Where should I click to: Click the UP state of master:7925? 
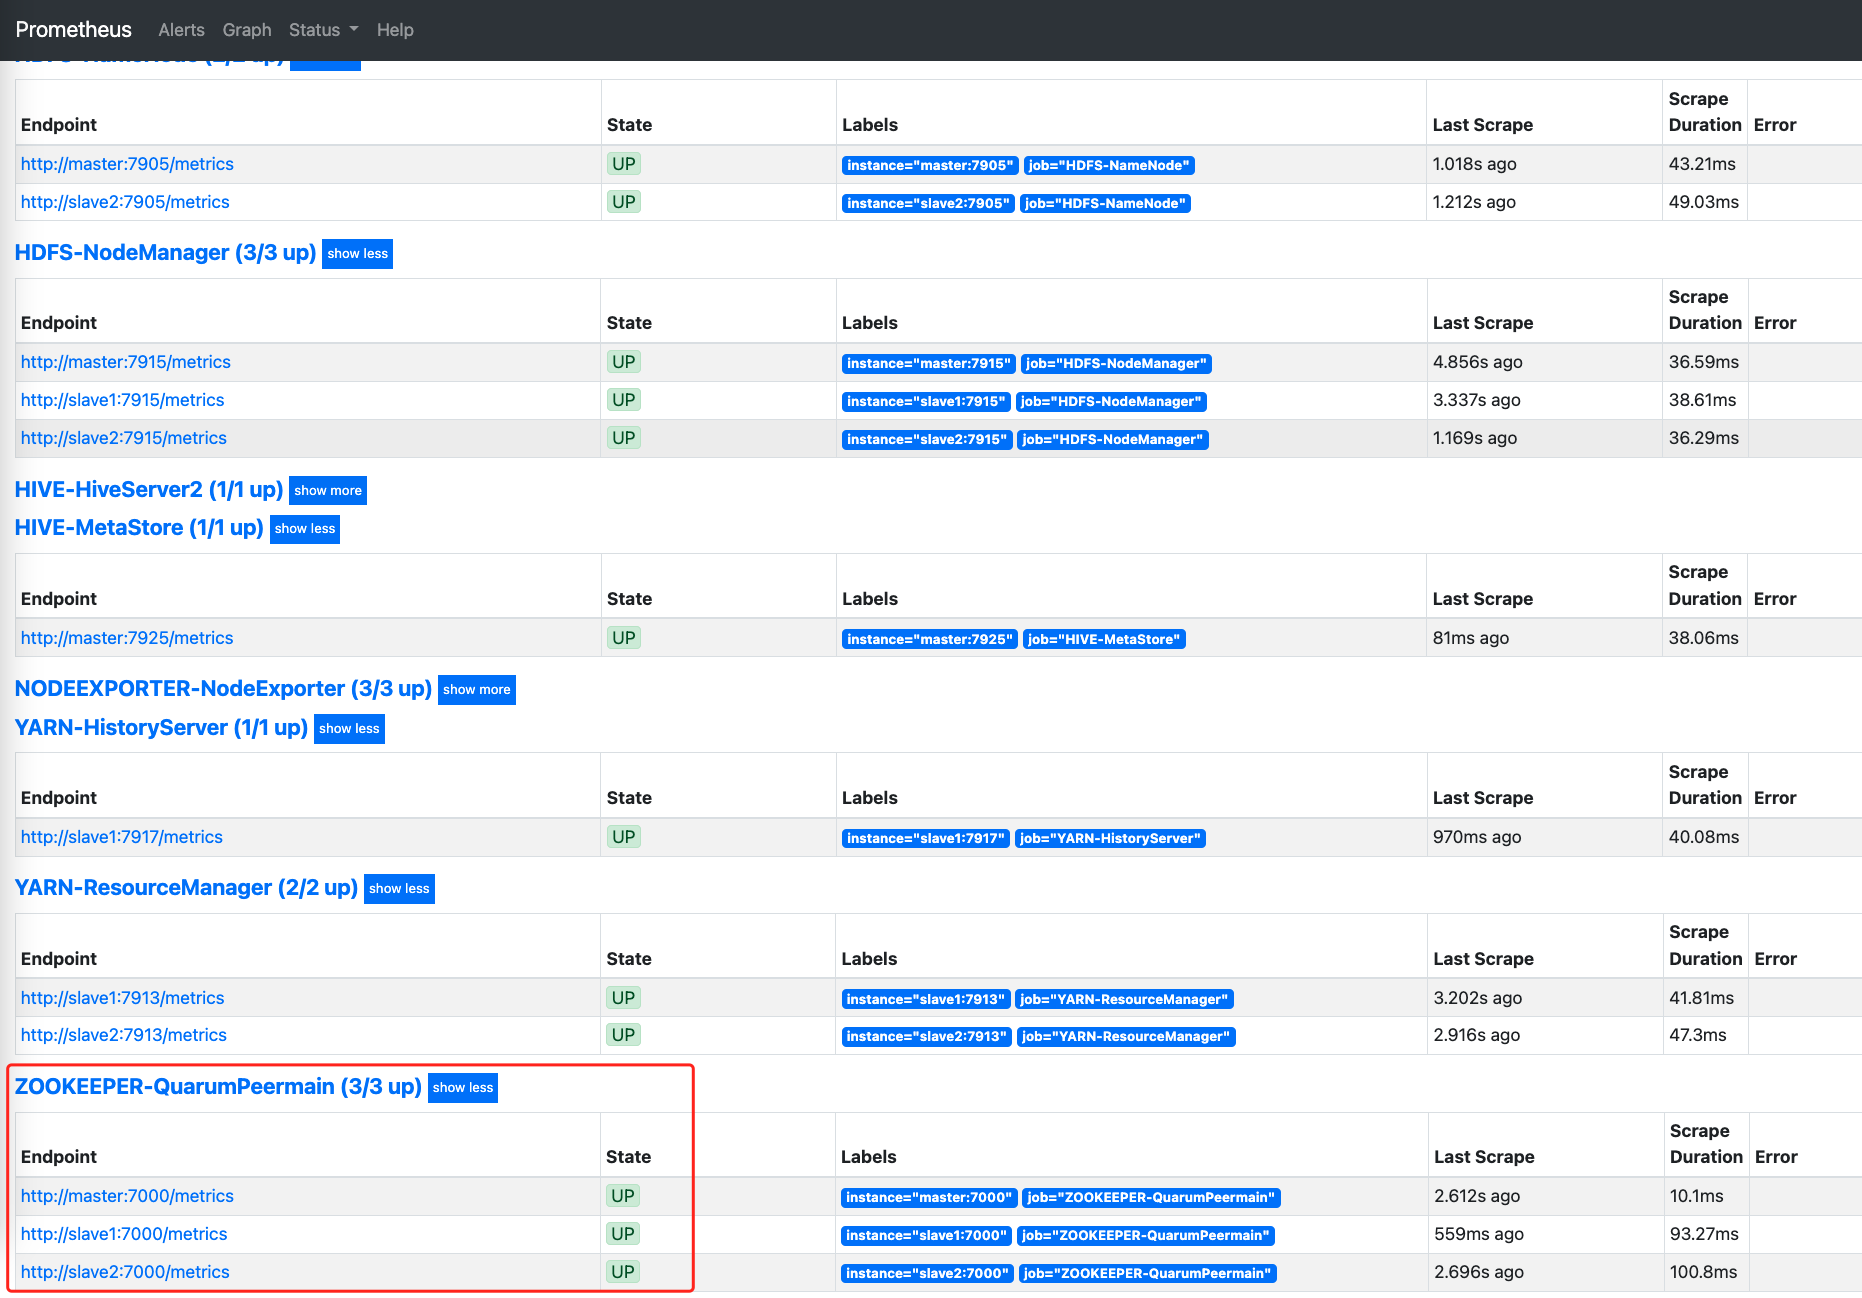click(624, 638)
